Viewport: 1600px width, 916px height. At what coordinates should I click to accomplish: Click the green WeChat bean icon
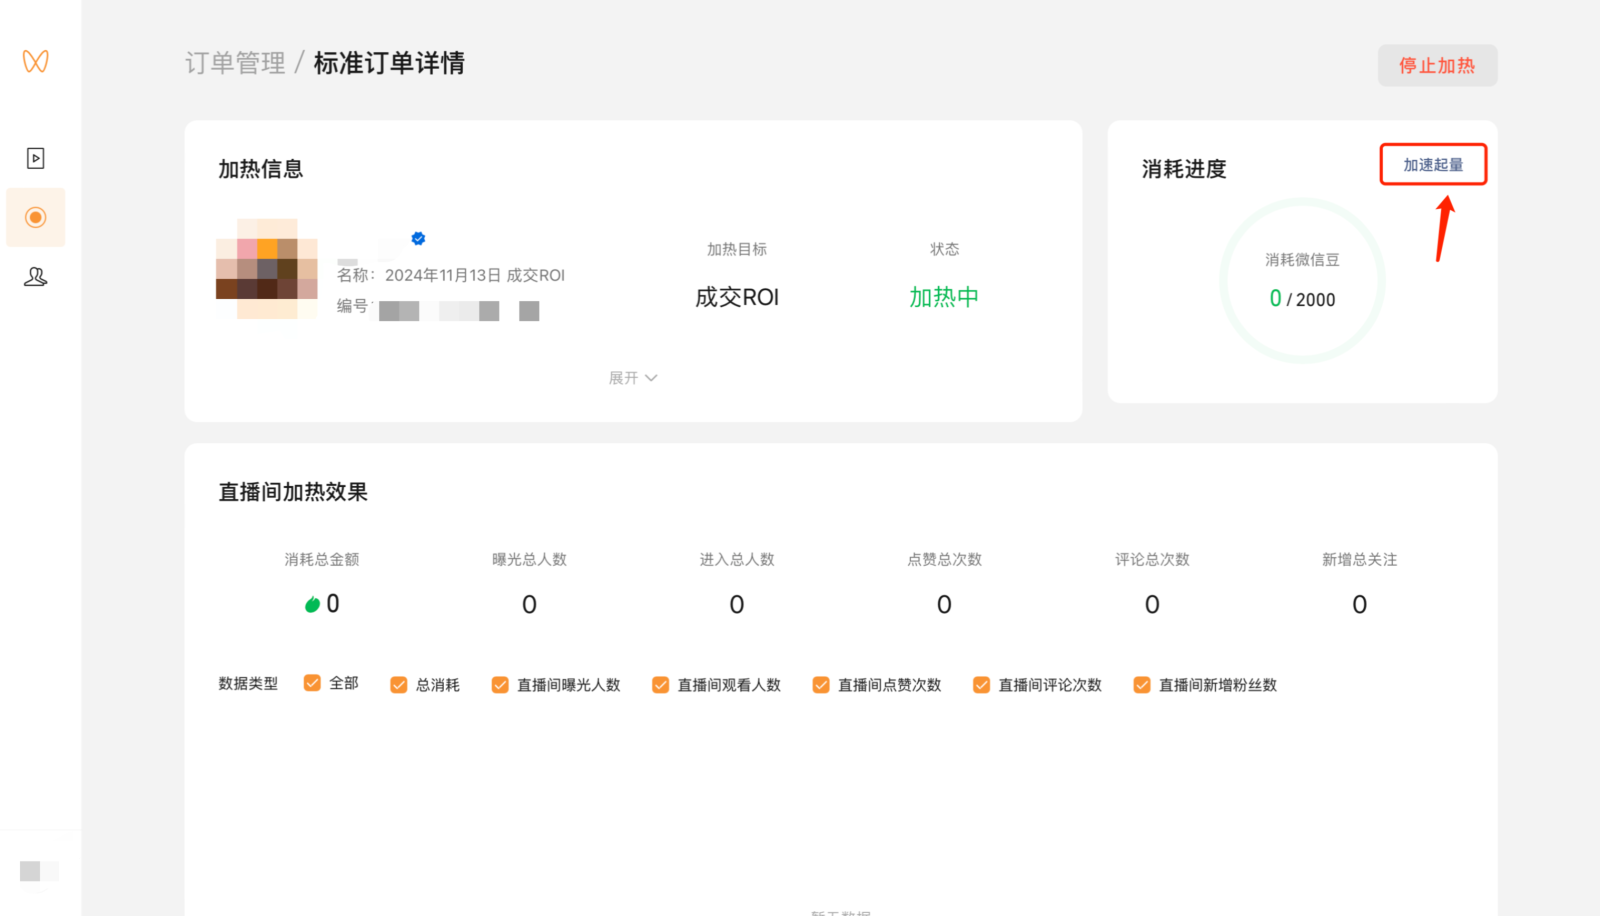pyautogui.click(x=313, y=604)
